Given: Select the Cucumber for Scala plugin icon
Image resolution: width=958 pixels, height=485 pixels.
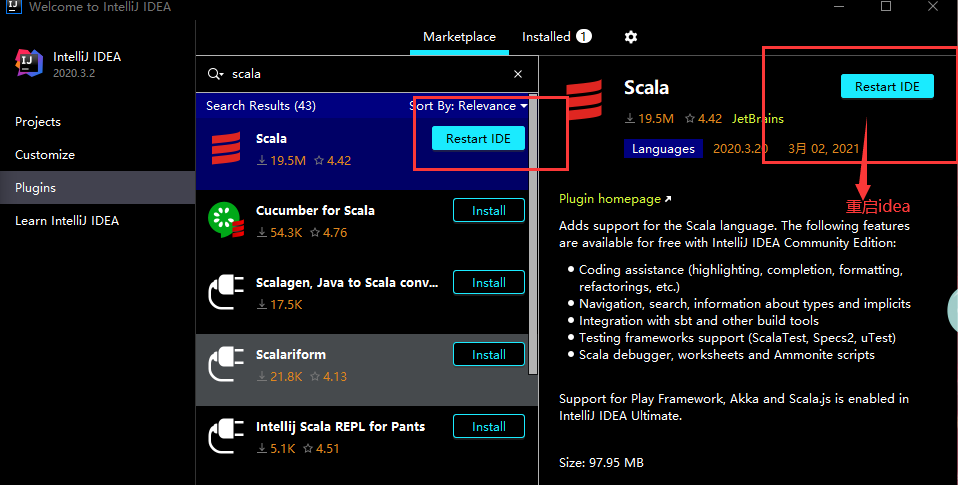Looking at the screenshot, I should click(226, 220).
